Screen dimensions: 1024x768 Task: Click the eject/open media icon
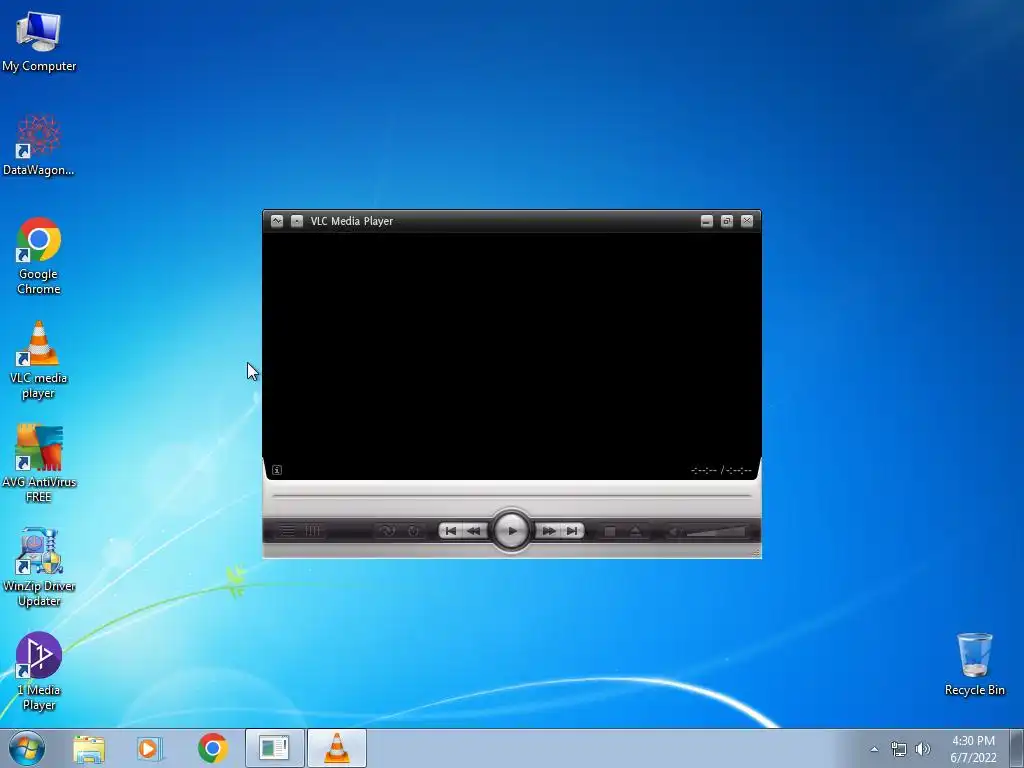coord(635,532)
